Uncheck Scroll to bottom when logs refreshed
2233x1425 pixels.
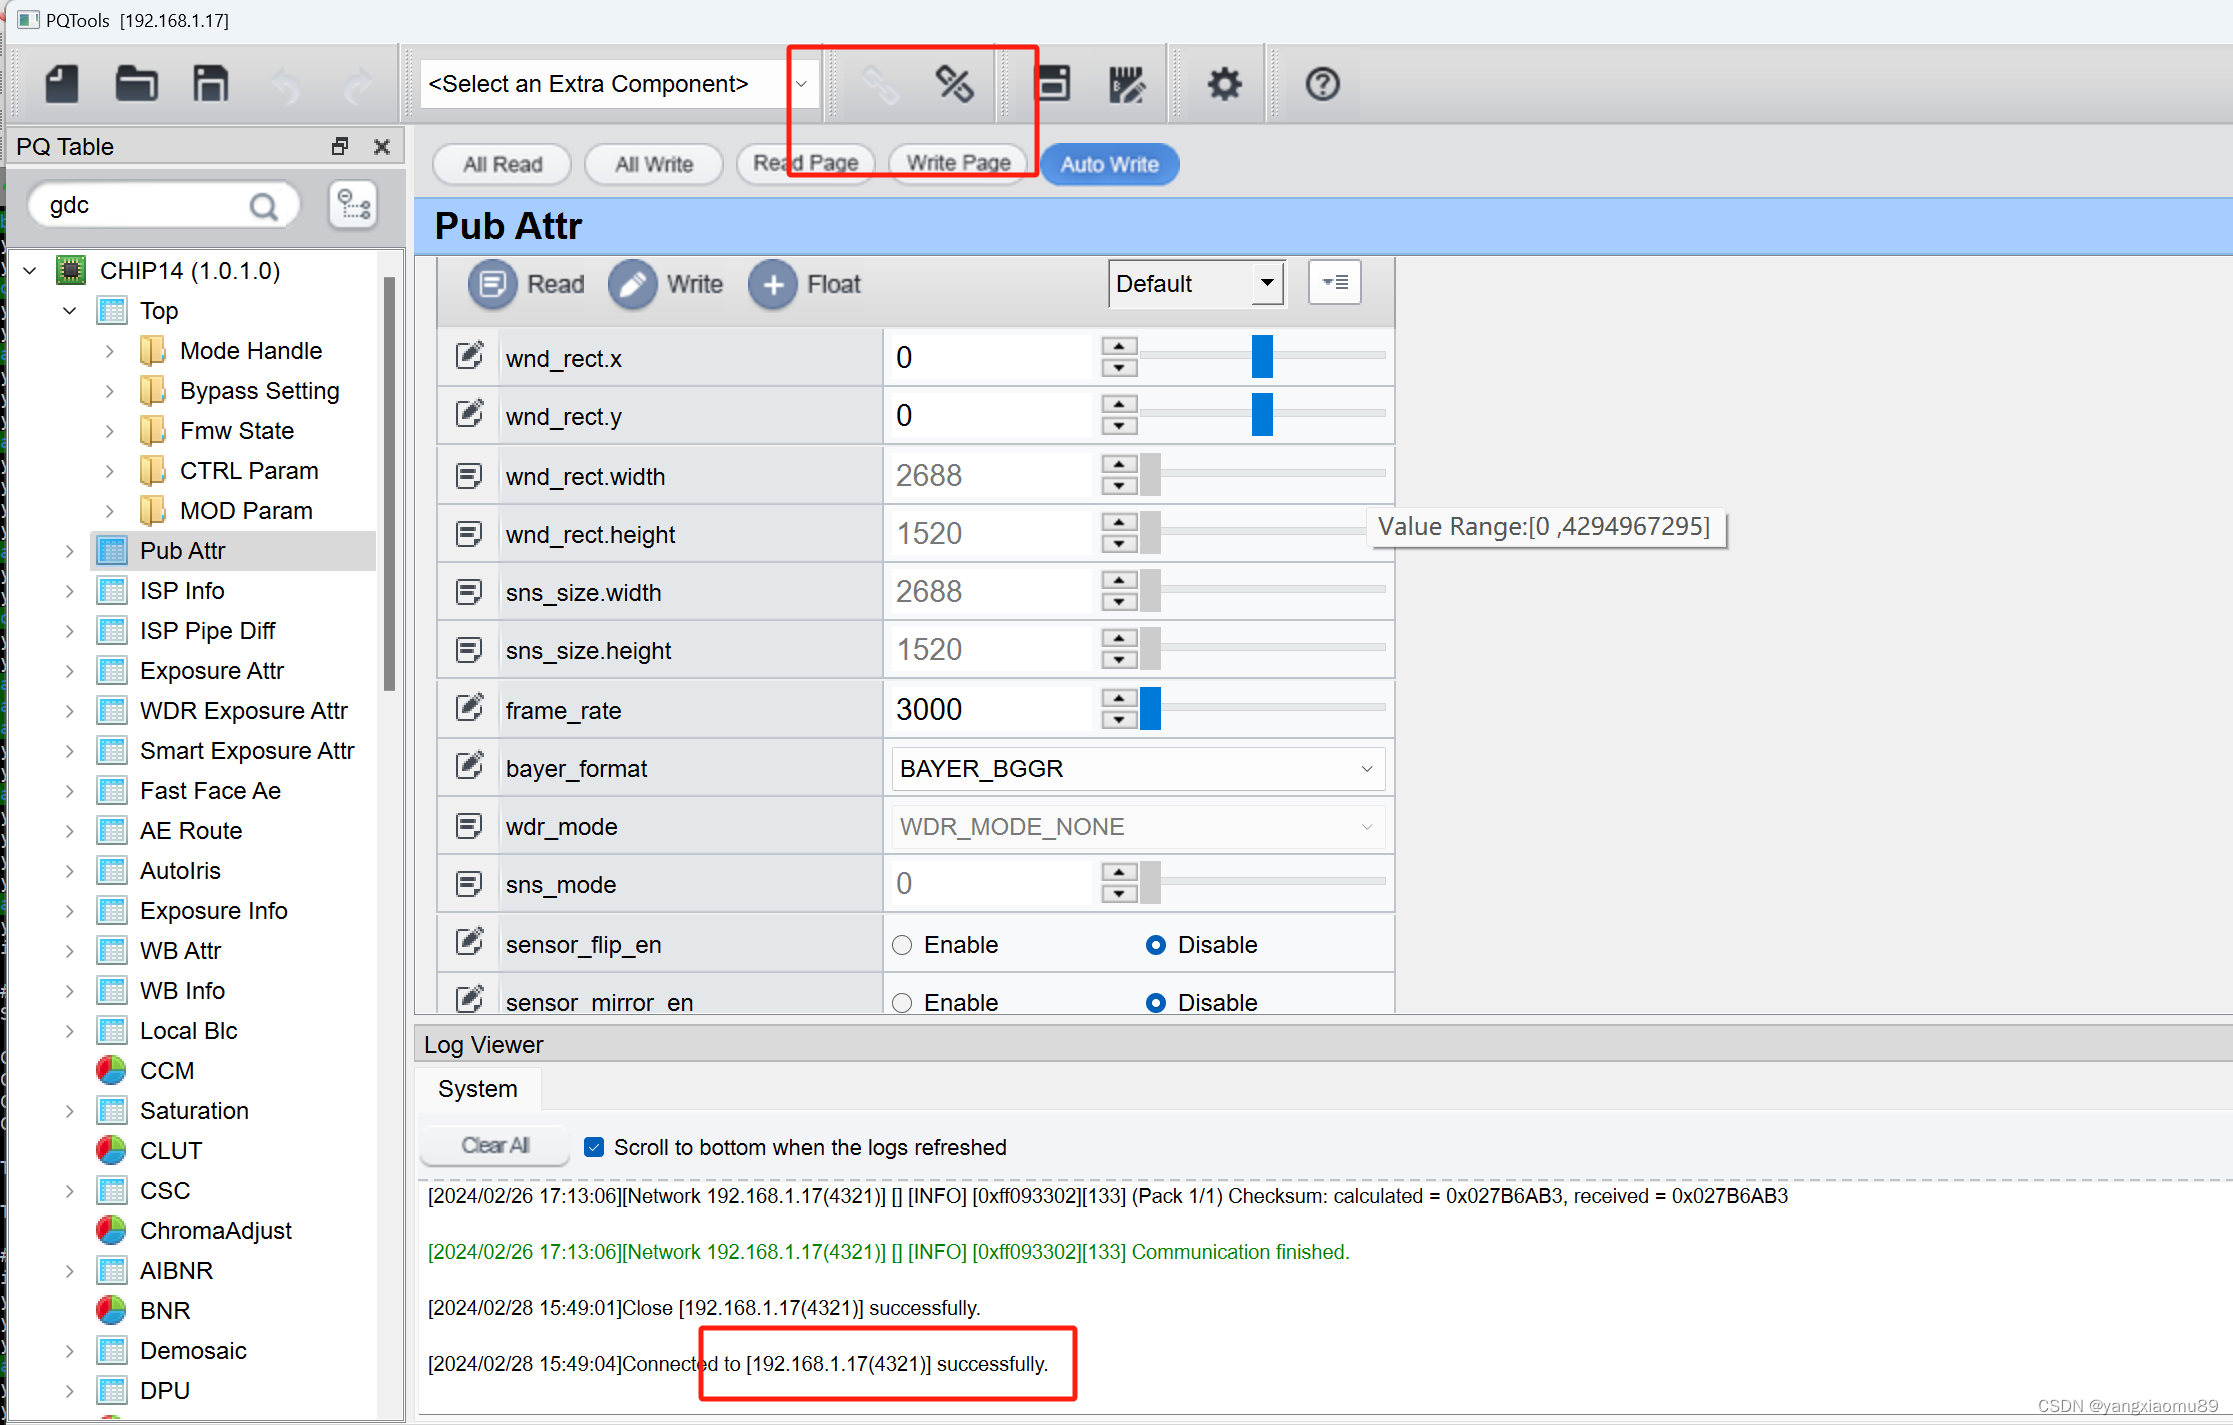click(x=594, y=1147)
